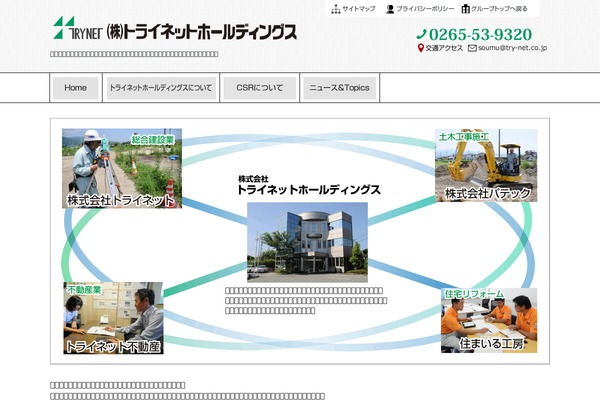Open 株式会社パテック excavator thumbnail
The height and width of the screenshot is (400, 600).
coord(486,165)
